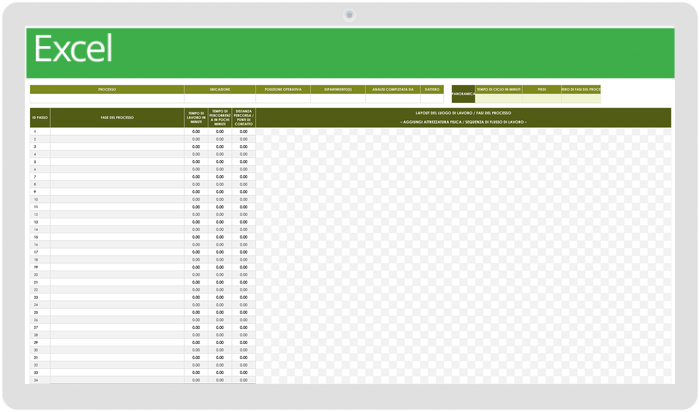This screenshot has height=412, width=700.
Task: Select the empty cell under DATTERO
Action: 432,98
